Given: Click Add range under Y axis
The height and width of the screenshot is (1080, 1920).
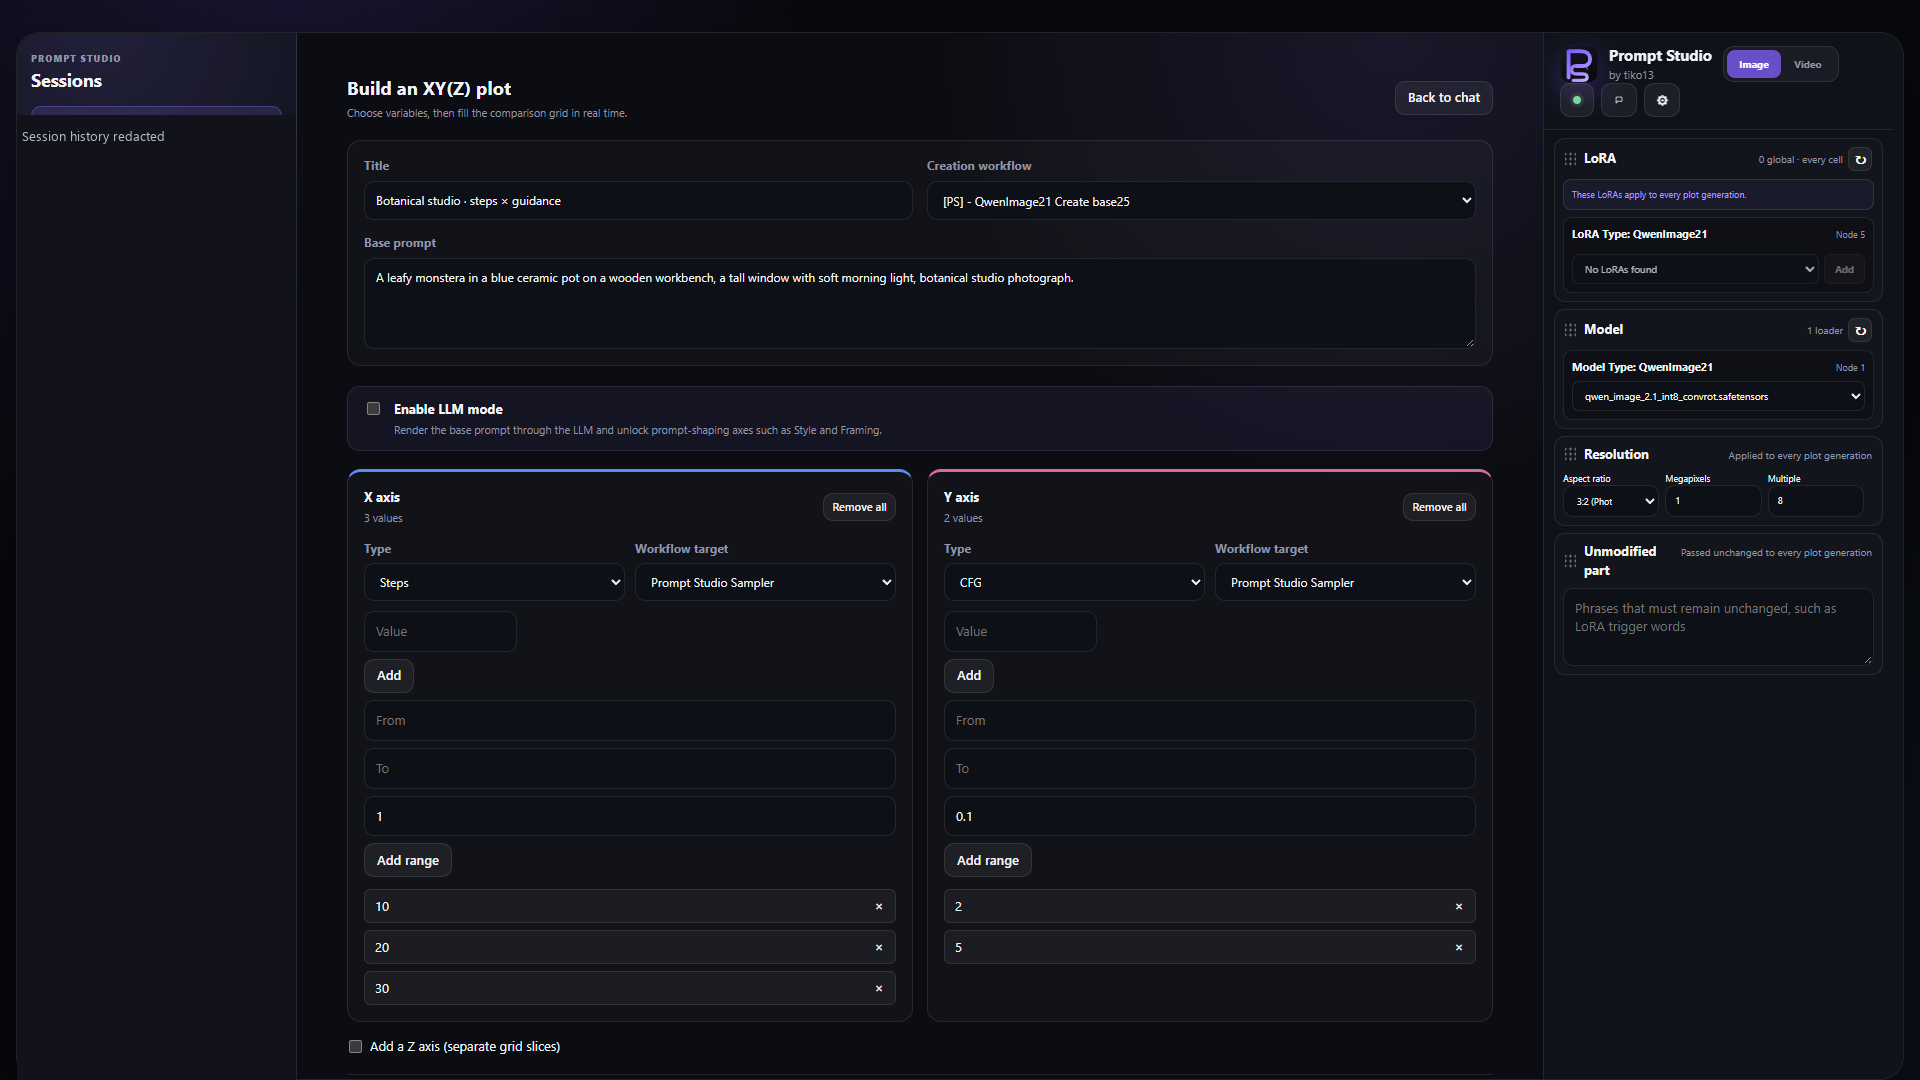Looking at the screenshot, I should pos(988,861).
